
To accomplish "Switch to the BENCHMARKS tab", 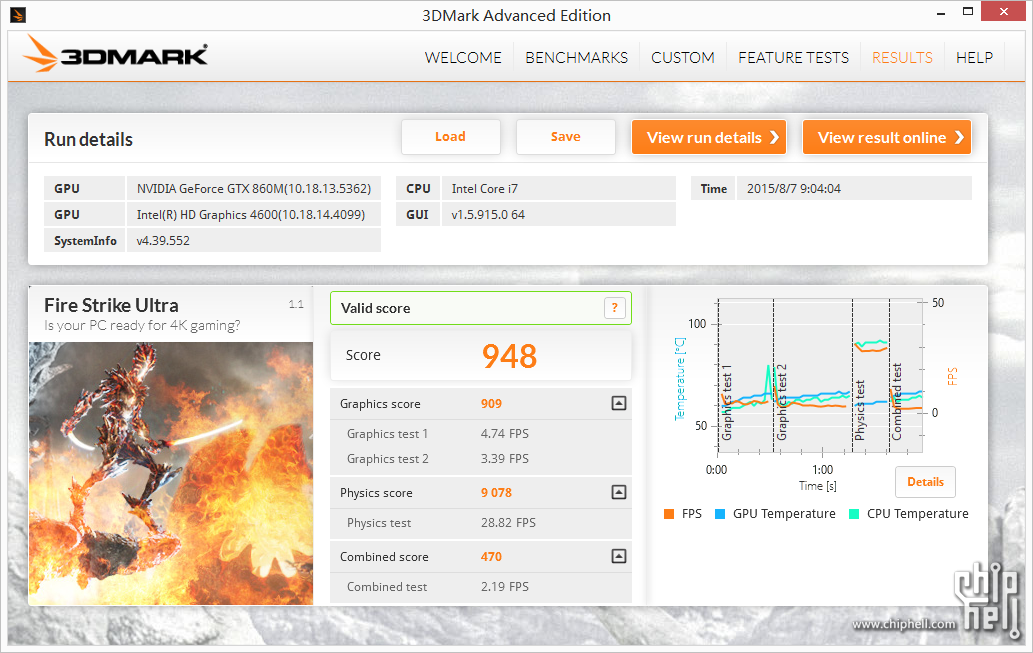I will pyautogui.click(x=576, y=58).
